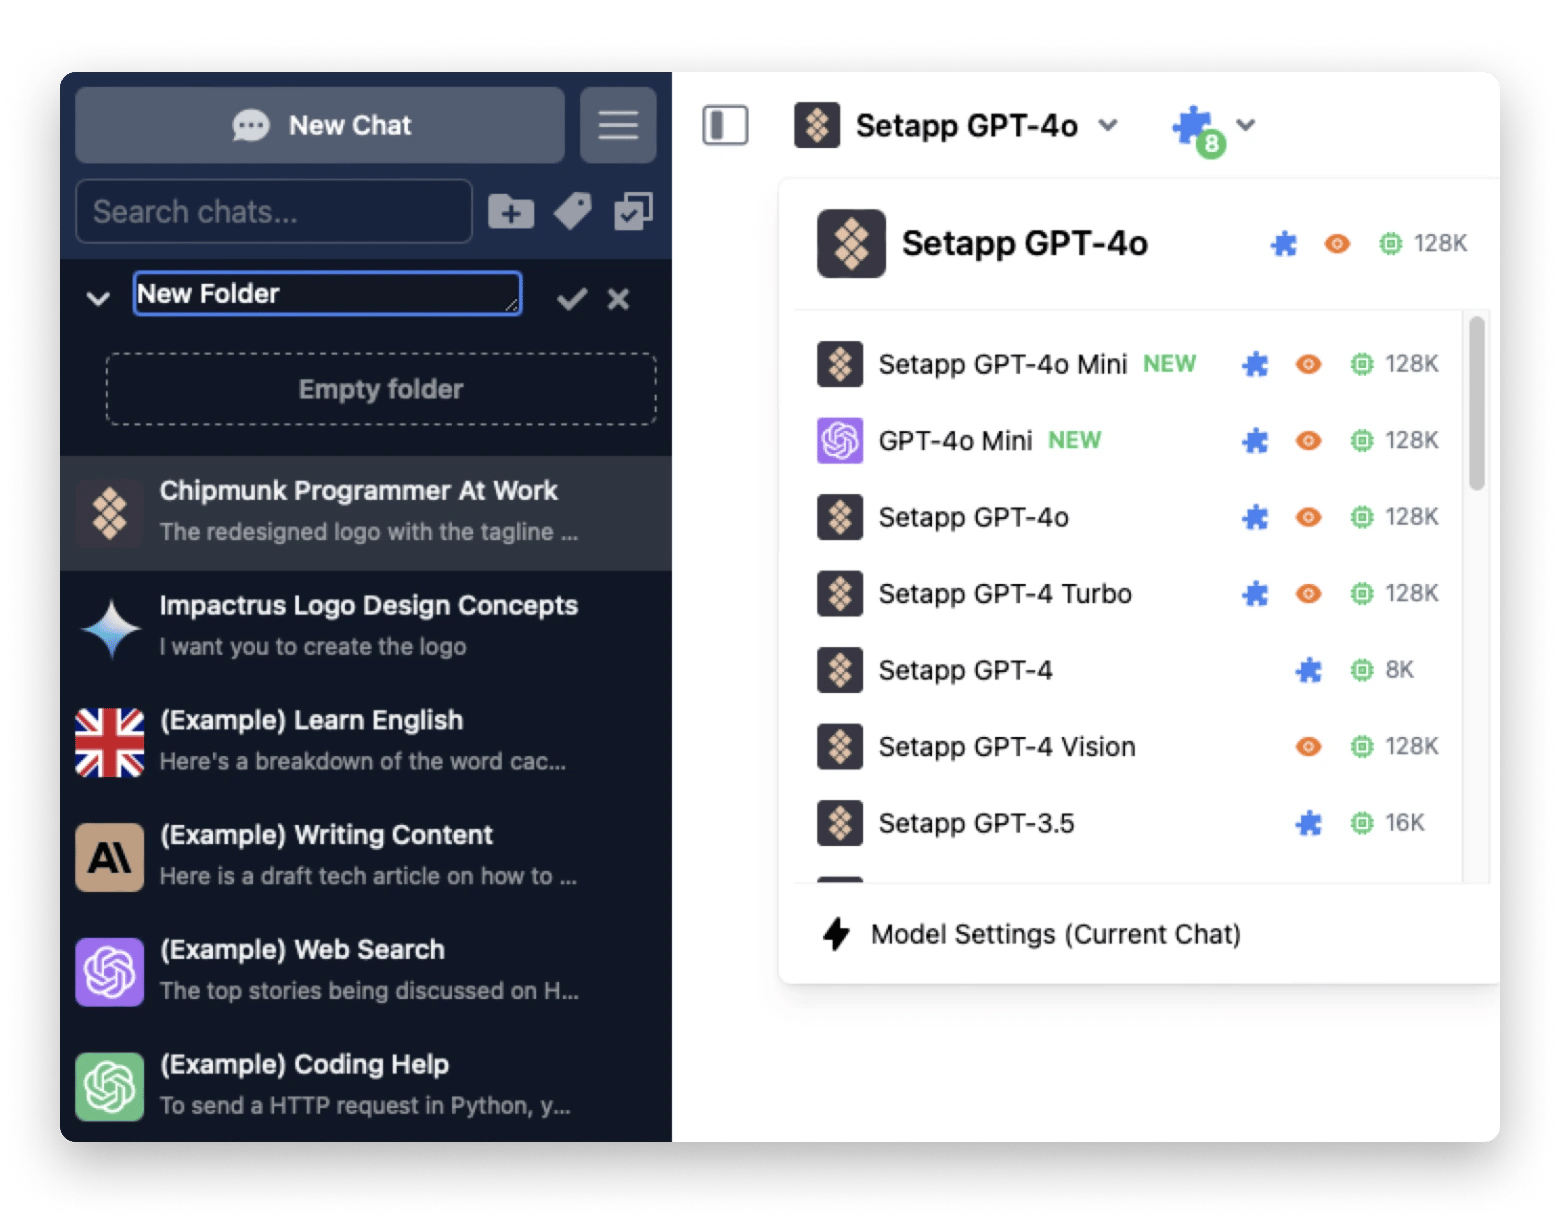Start a New Chat
Screen dimensions: 1560x1214
[320, 125]
